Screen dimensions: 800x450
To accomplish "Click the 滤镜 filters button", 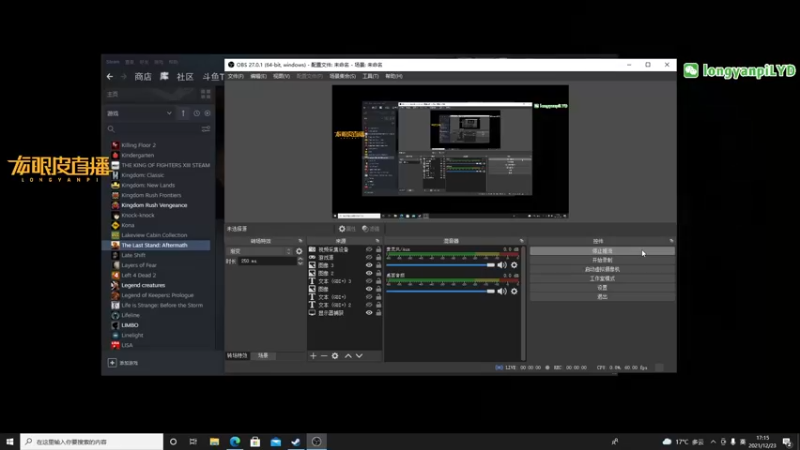I will [x=371, y=229].
